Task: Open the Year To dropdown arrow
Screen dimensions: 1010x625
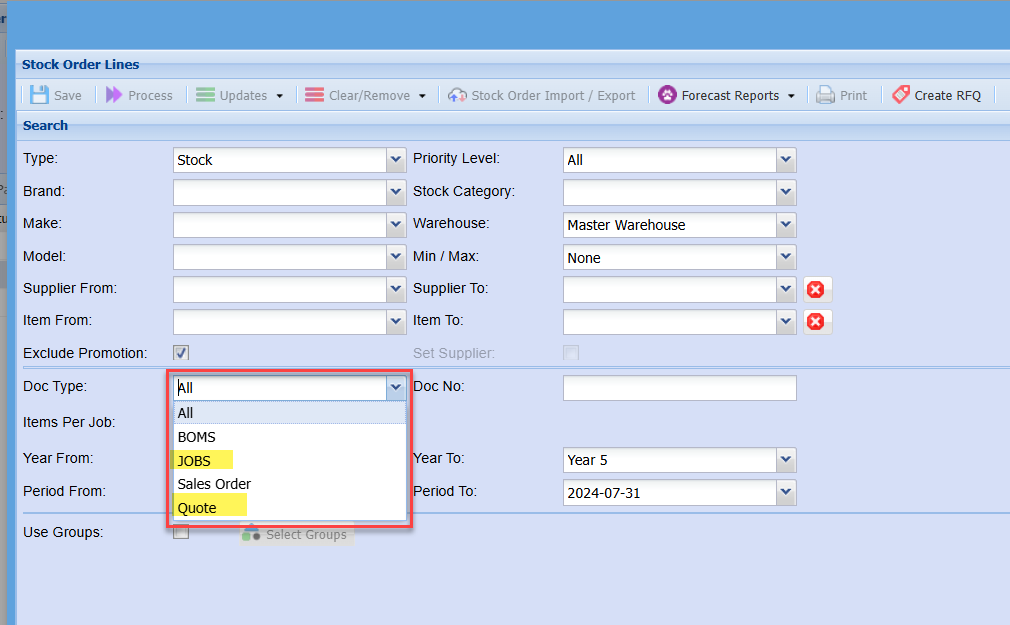Action: coord(786,460)
